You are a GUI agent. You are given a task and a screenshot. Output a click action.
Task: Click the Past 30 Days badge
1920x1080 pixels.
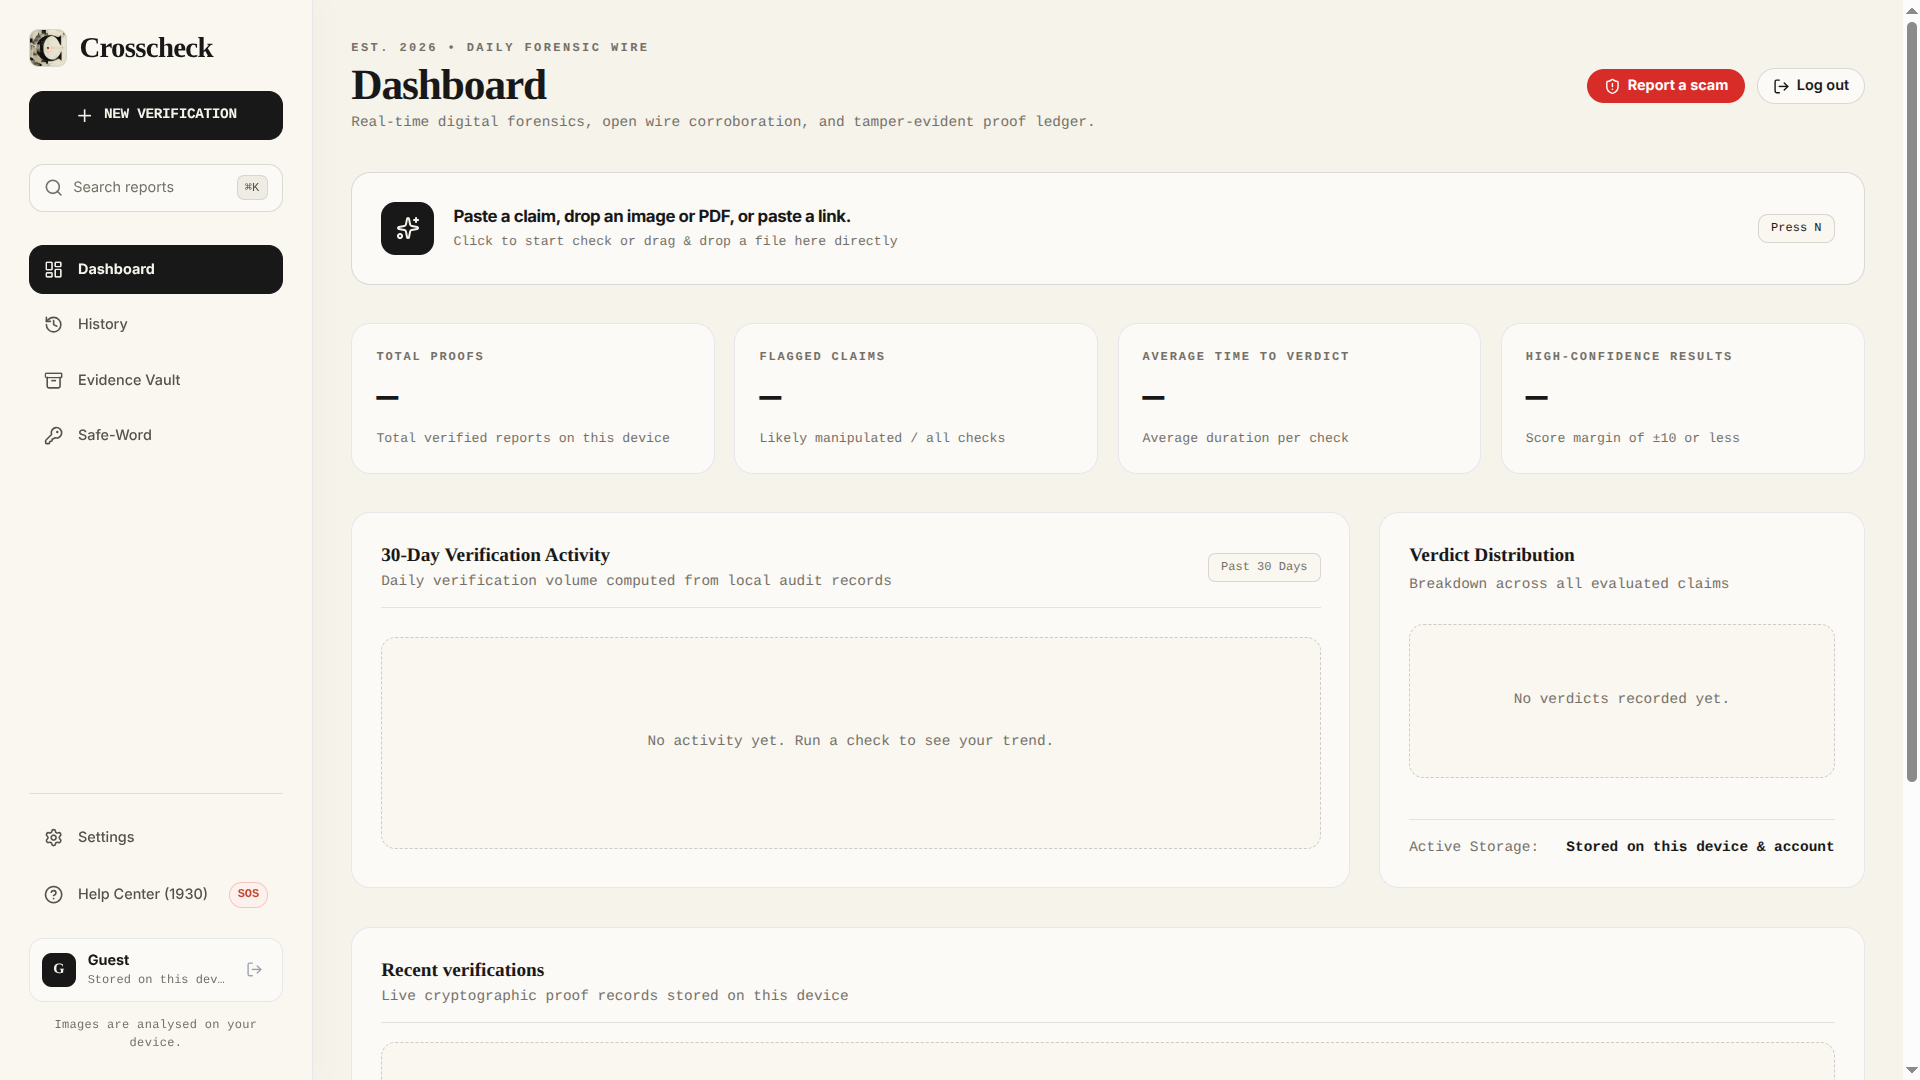click(1264, 567)
